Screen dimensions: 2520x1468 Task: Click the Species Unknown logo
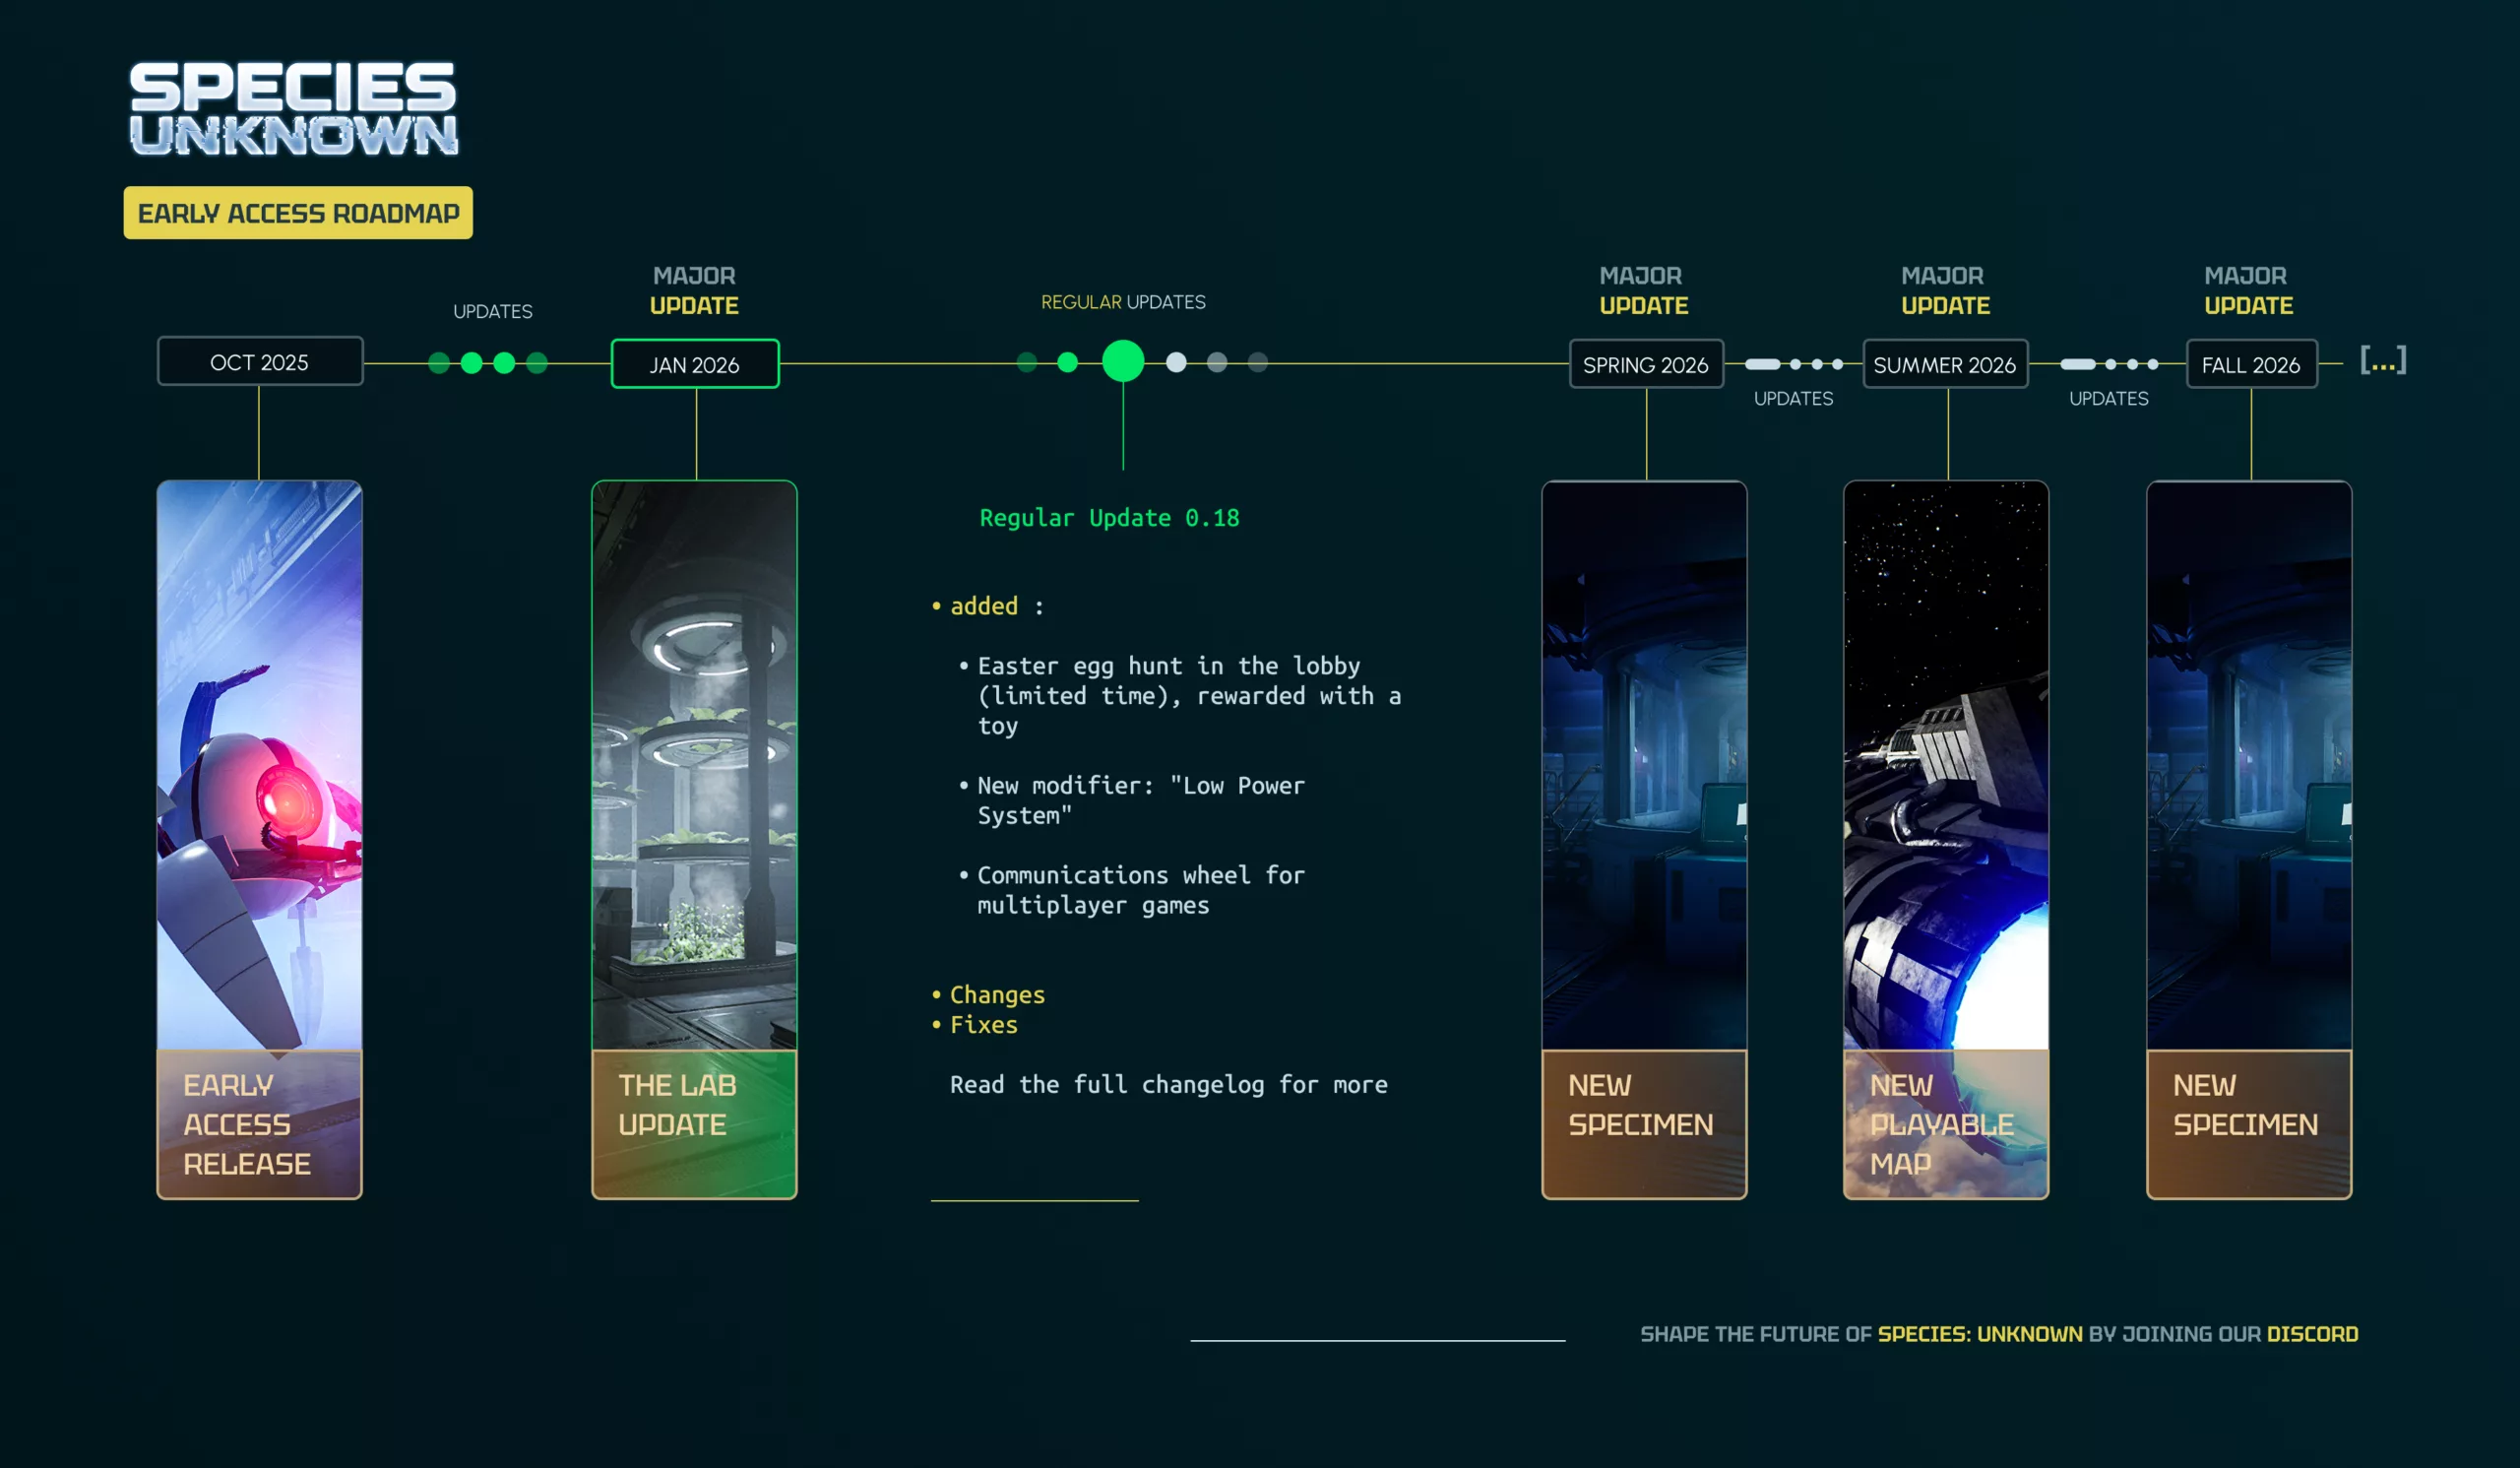coord(293,109)
